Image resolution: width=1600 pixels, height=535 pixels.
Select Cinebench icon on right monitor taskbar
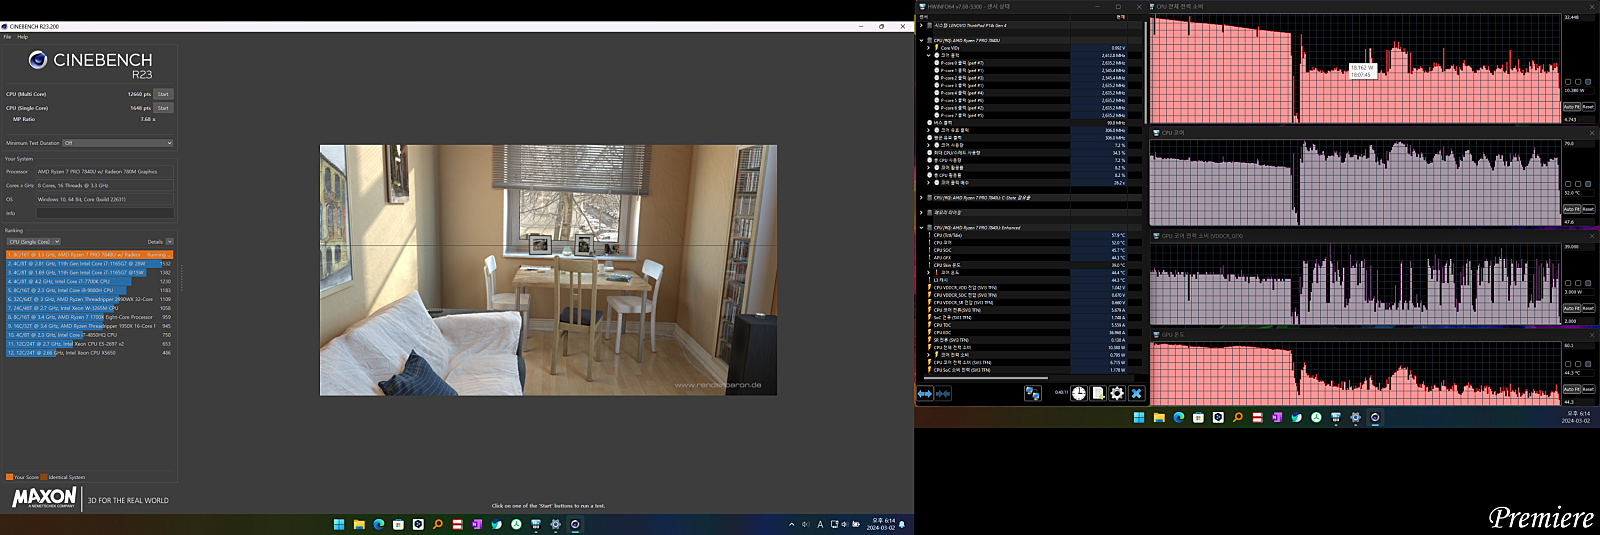tap(1375, 417)
